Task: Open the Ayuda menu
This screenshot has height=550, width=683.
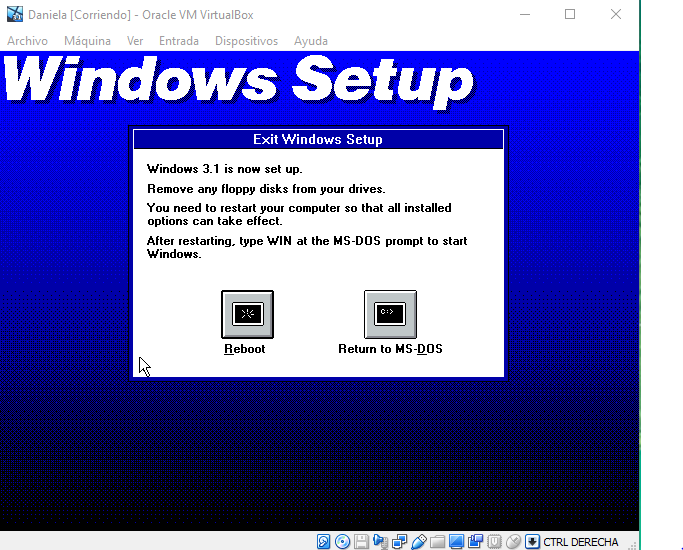Action: coord(310,41)
